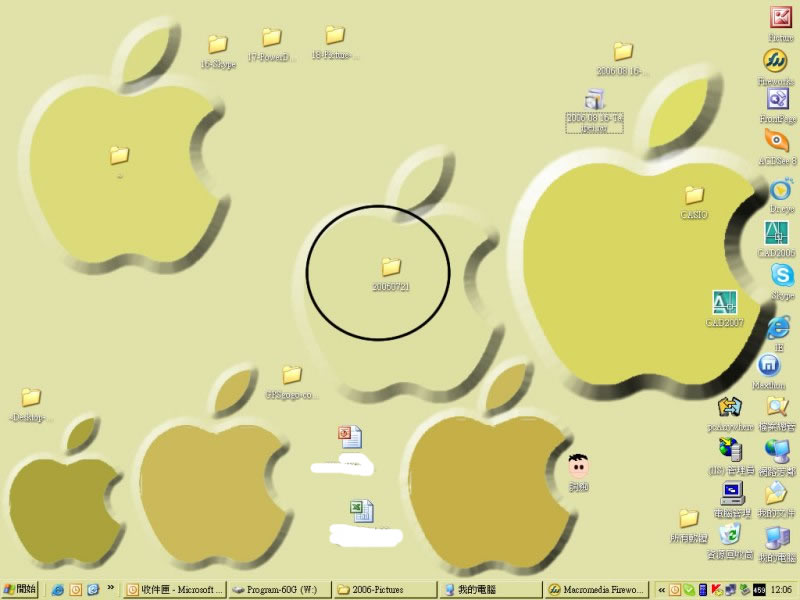Launch the Maxthon browser shortcut
The image size is (800, 600).
pyautogui.click(x=769, y=365)
